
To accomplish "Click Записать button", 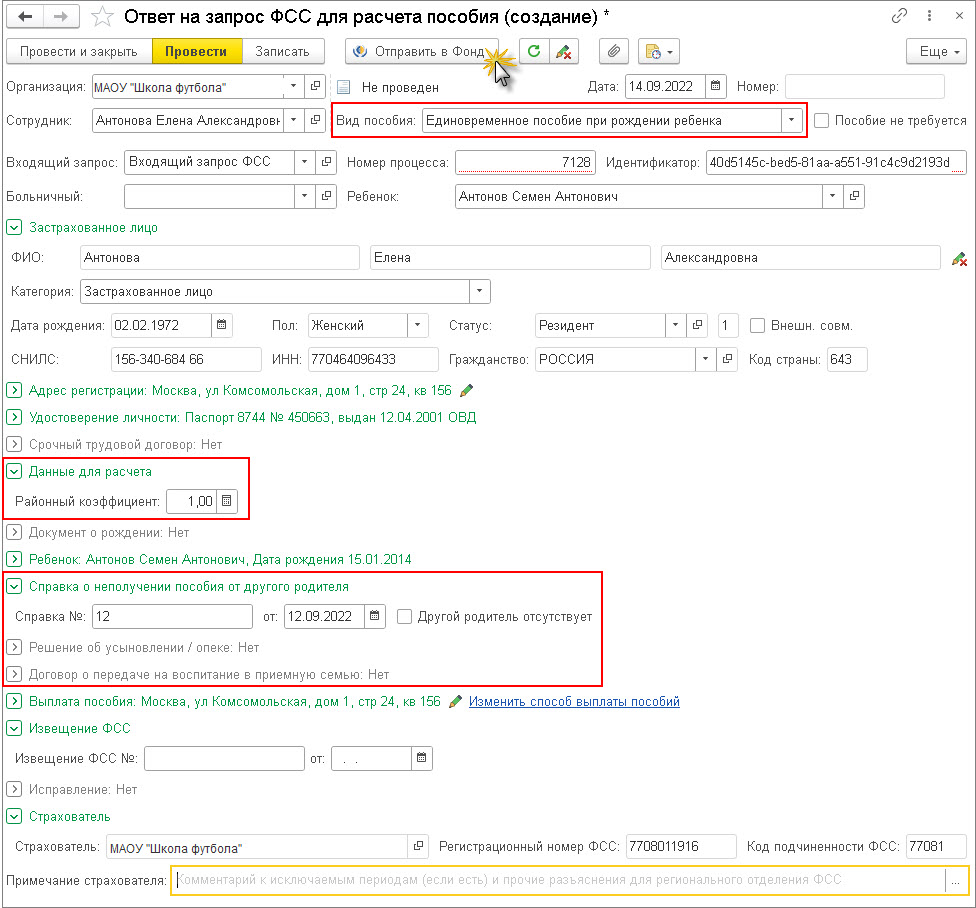I will [x=283, y=51].
